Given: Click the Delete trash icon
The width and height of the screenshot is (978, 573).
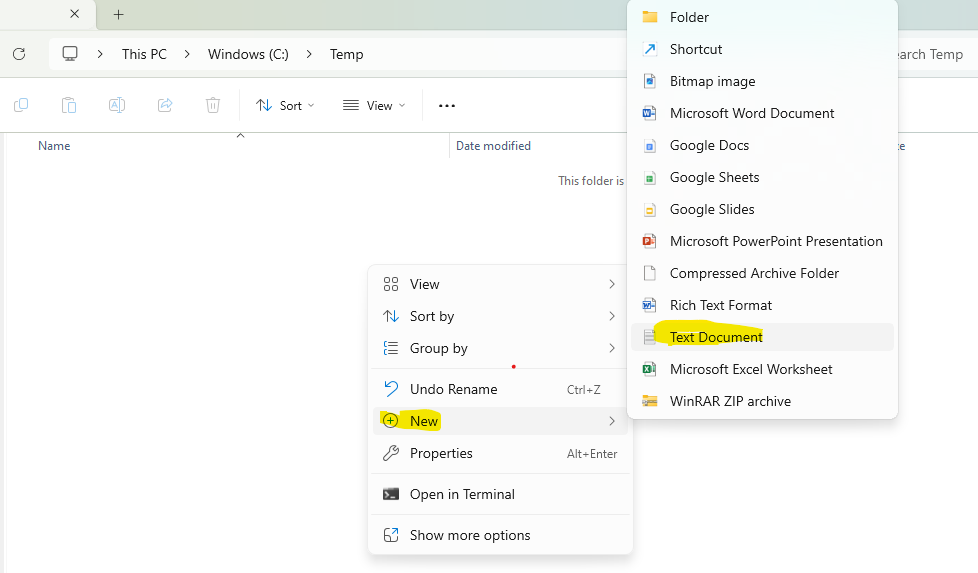Looking at the screenshot, I should (x=213, y=105).
